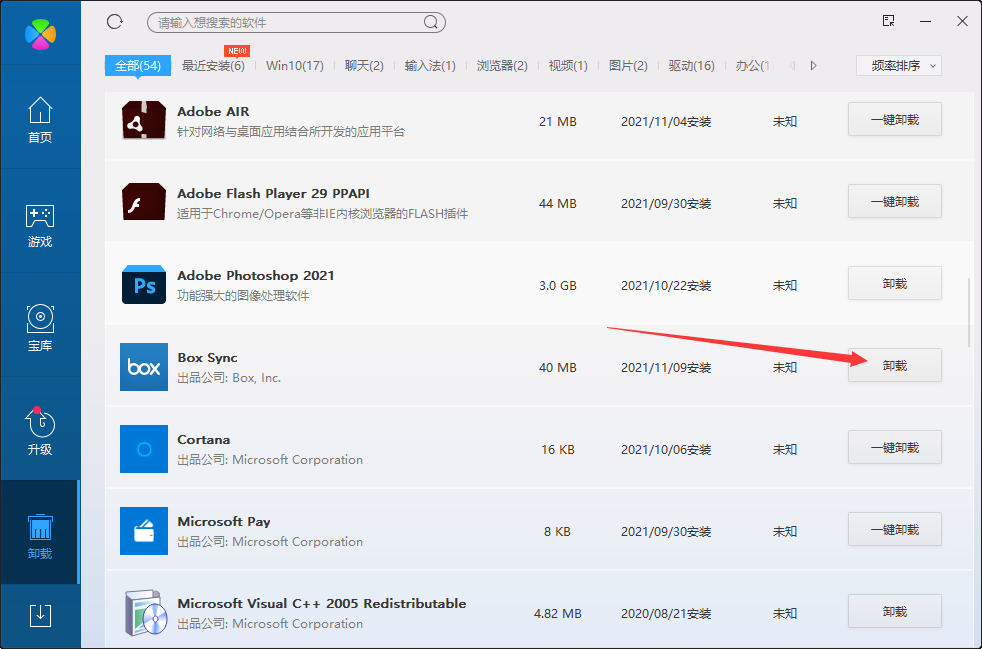Click the colorful app logo
Viewport: 982px width, 649px height.
point(40,34)
